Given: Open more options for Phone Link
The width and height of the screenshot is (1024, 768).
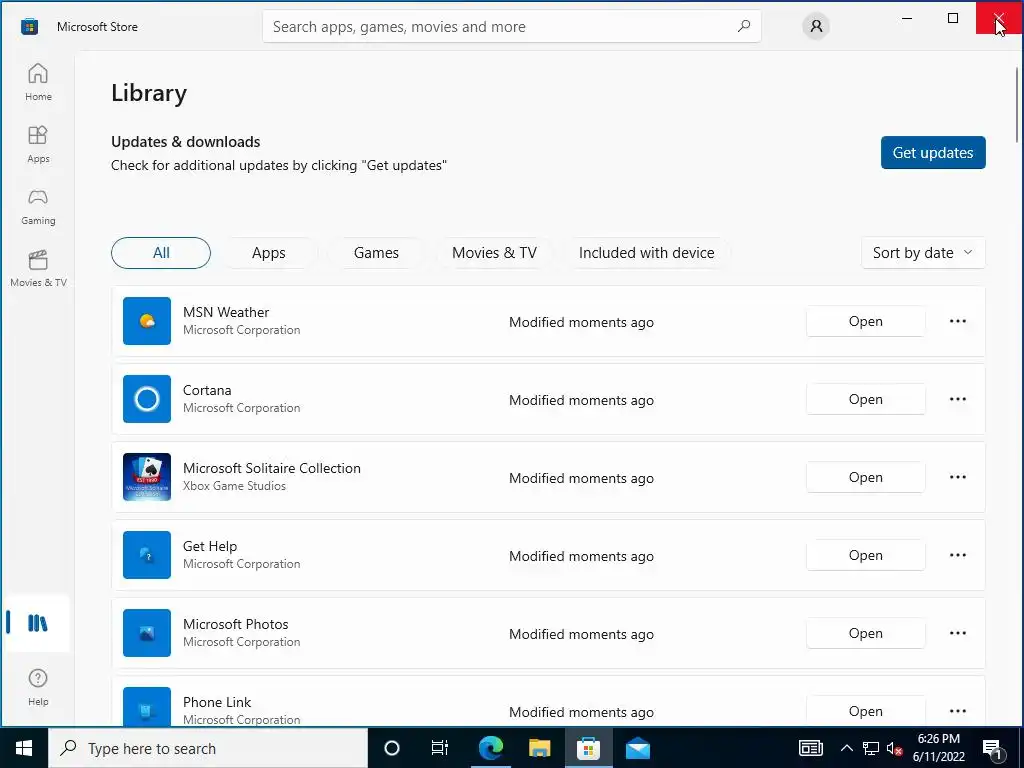Looking at the screenshot, I should (x=957, y=711).
